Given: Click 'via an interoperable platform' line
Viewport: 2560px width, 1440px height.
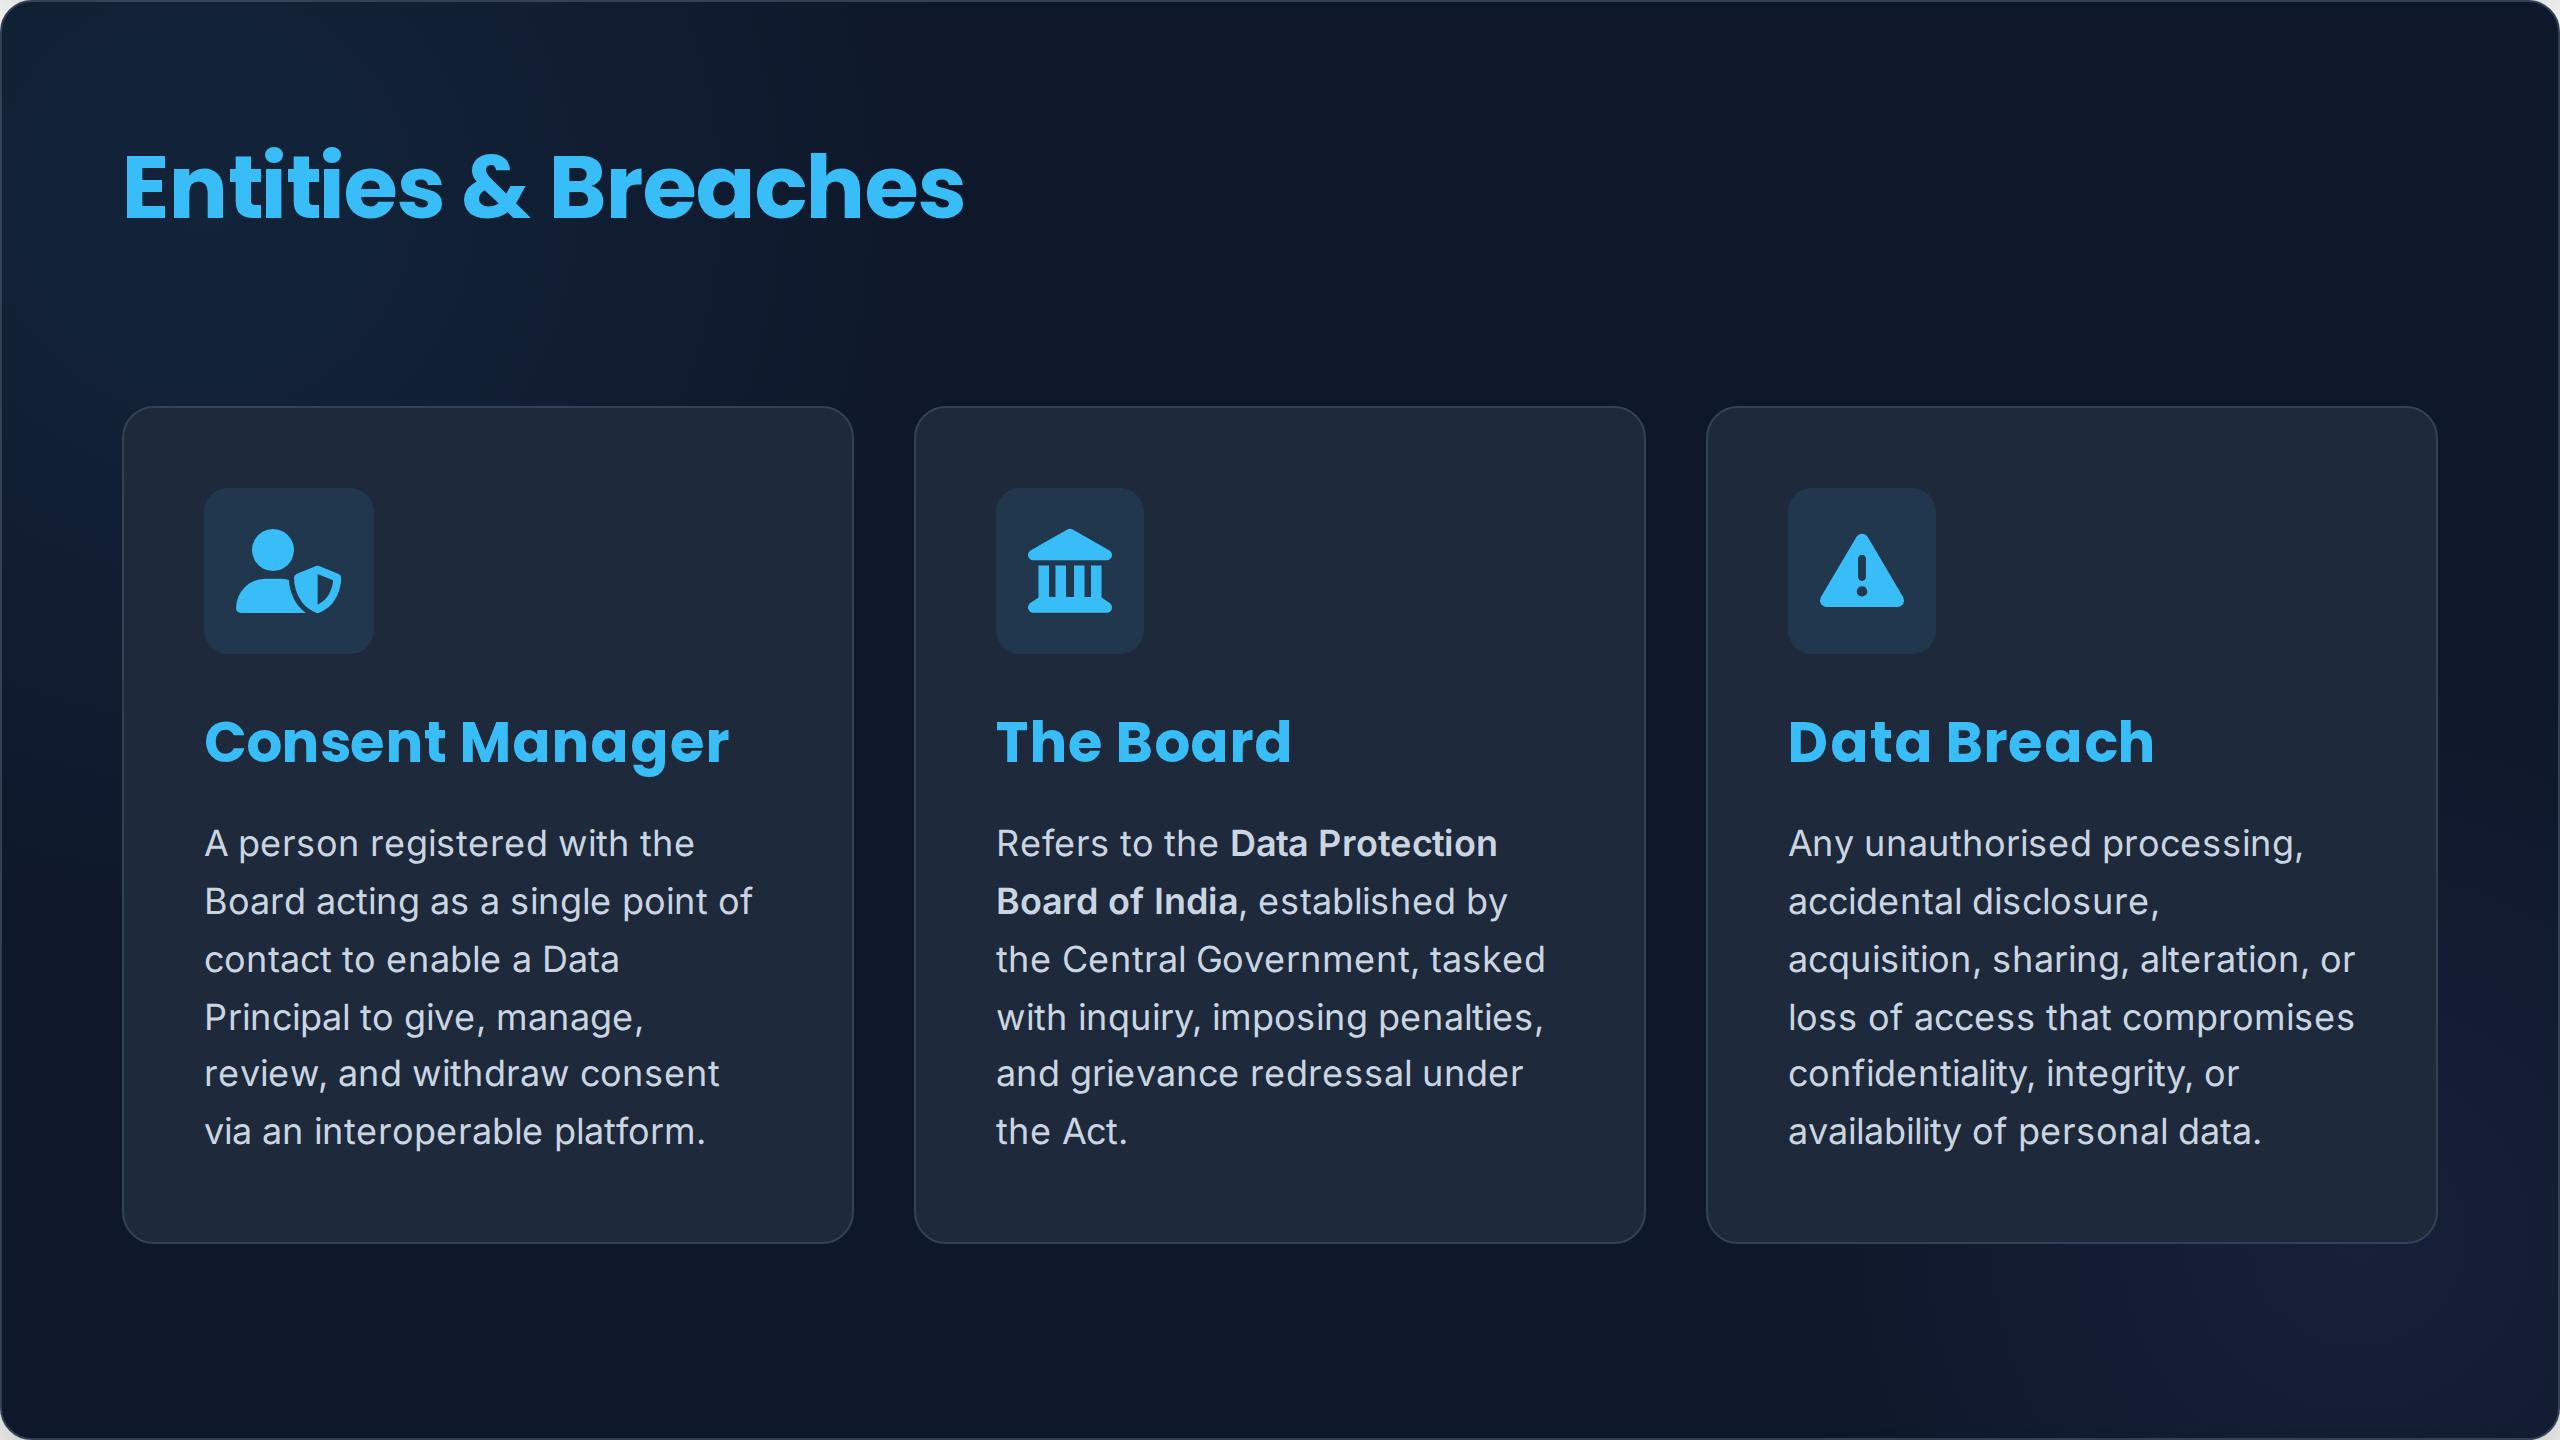Looking at the screenshot, I should 455,1132.
